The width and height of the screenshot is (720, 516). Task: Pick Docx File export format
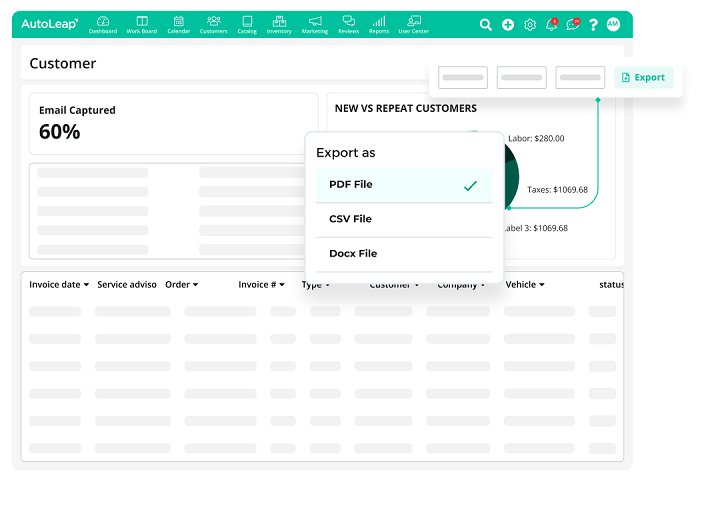[404, 254]
